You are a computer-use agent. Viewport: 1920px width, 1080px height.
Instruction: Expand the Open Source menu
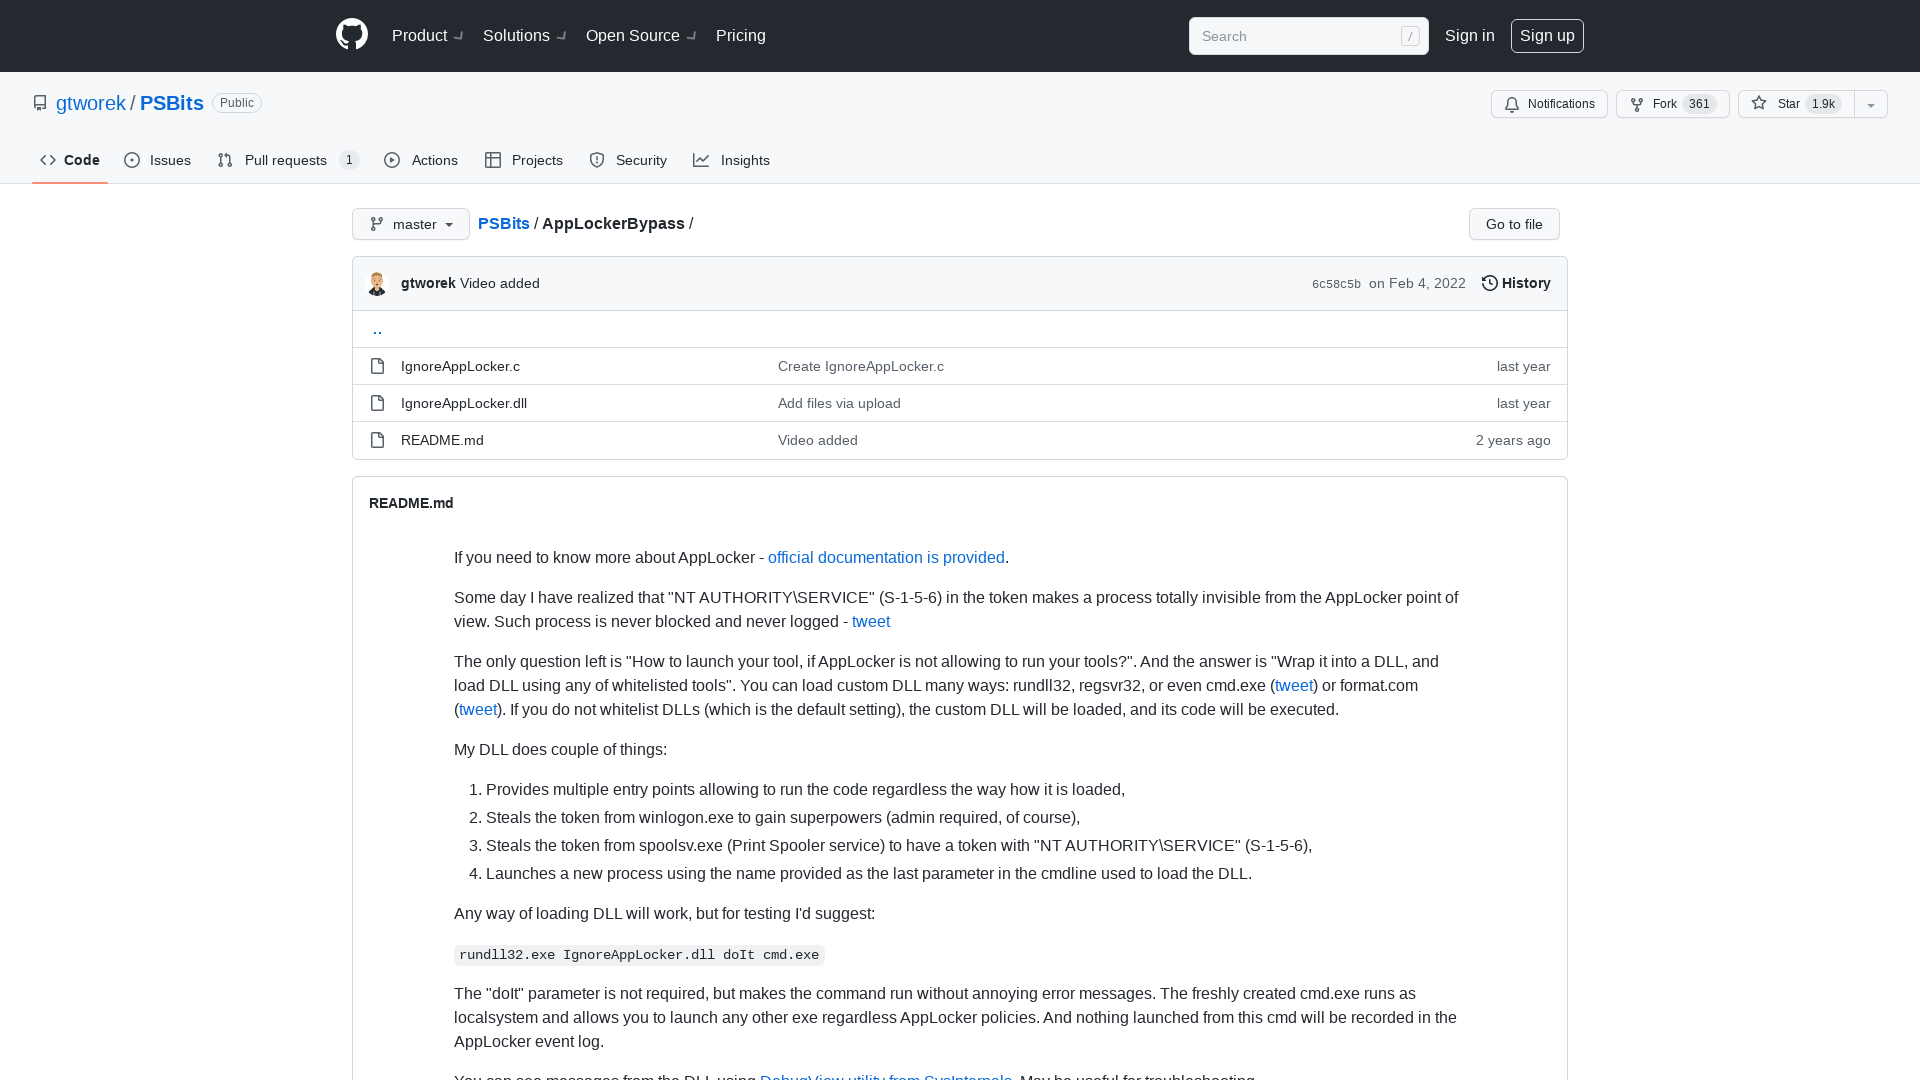641,36
